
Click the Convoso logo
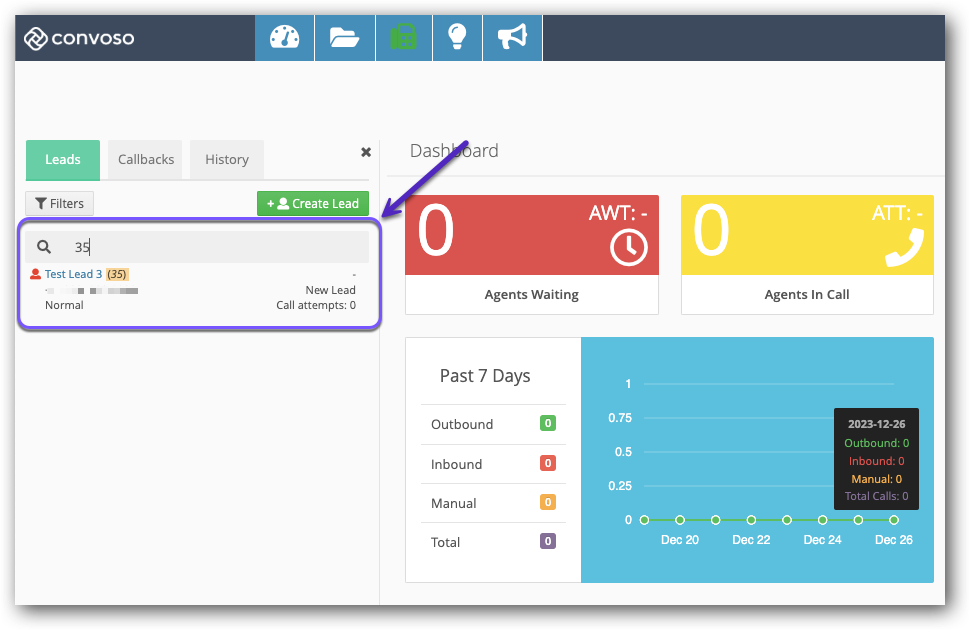tap(79, 39)
